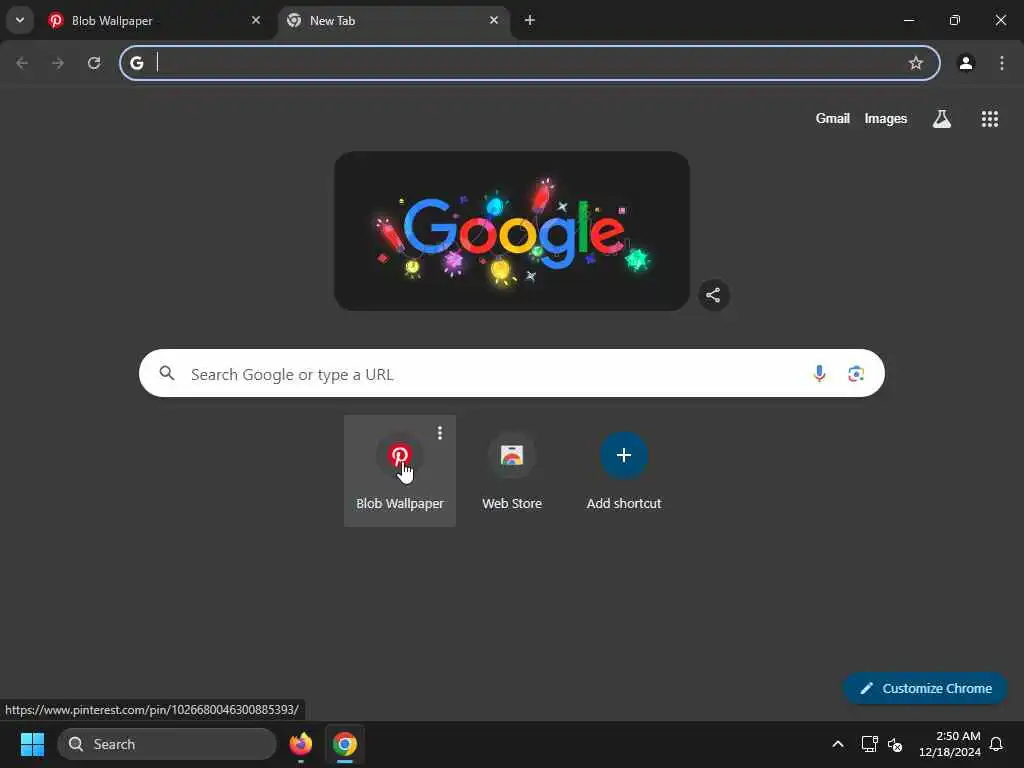Switch to the Blob Wallpaper tab

155,21
